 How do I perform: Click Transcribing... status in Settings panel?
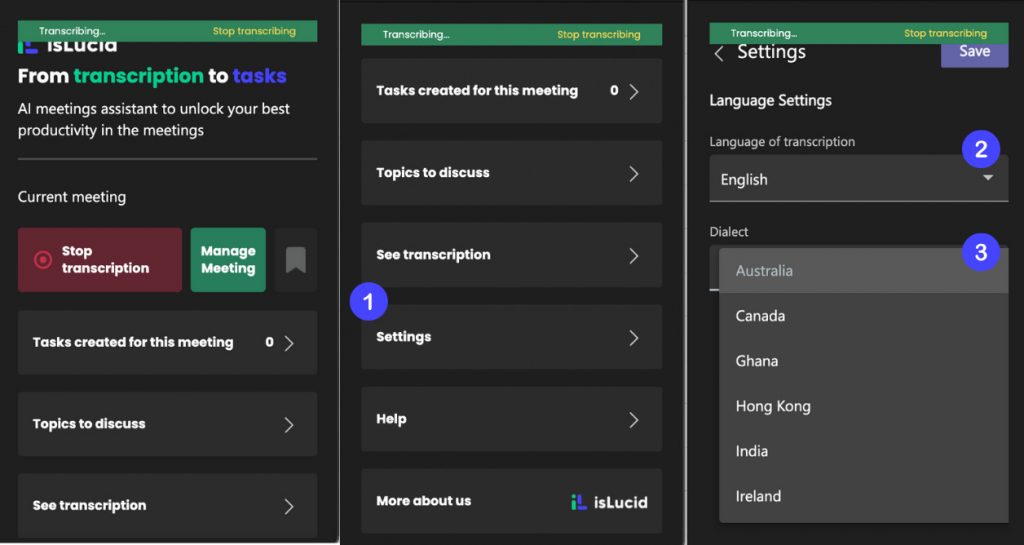[x=763, y=33]
